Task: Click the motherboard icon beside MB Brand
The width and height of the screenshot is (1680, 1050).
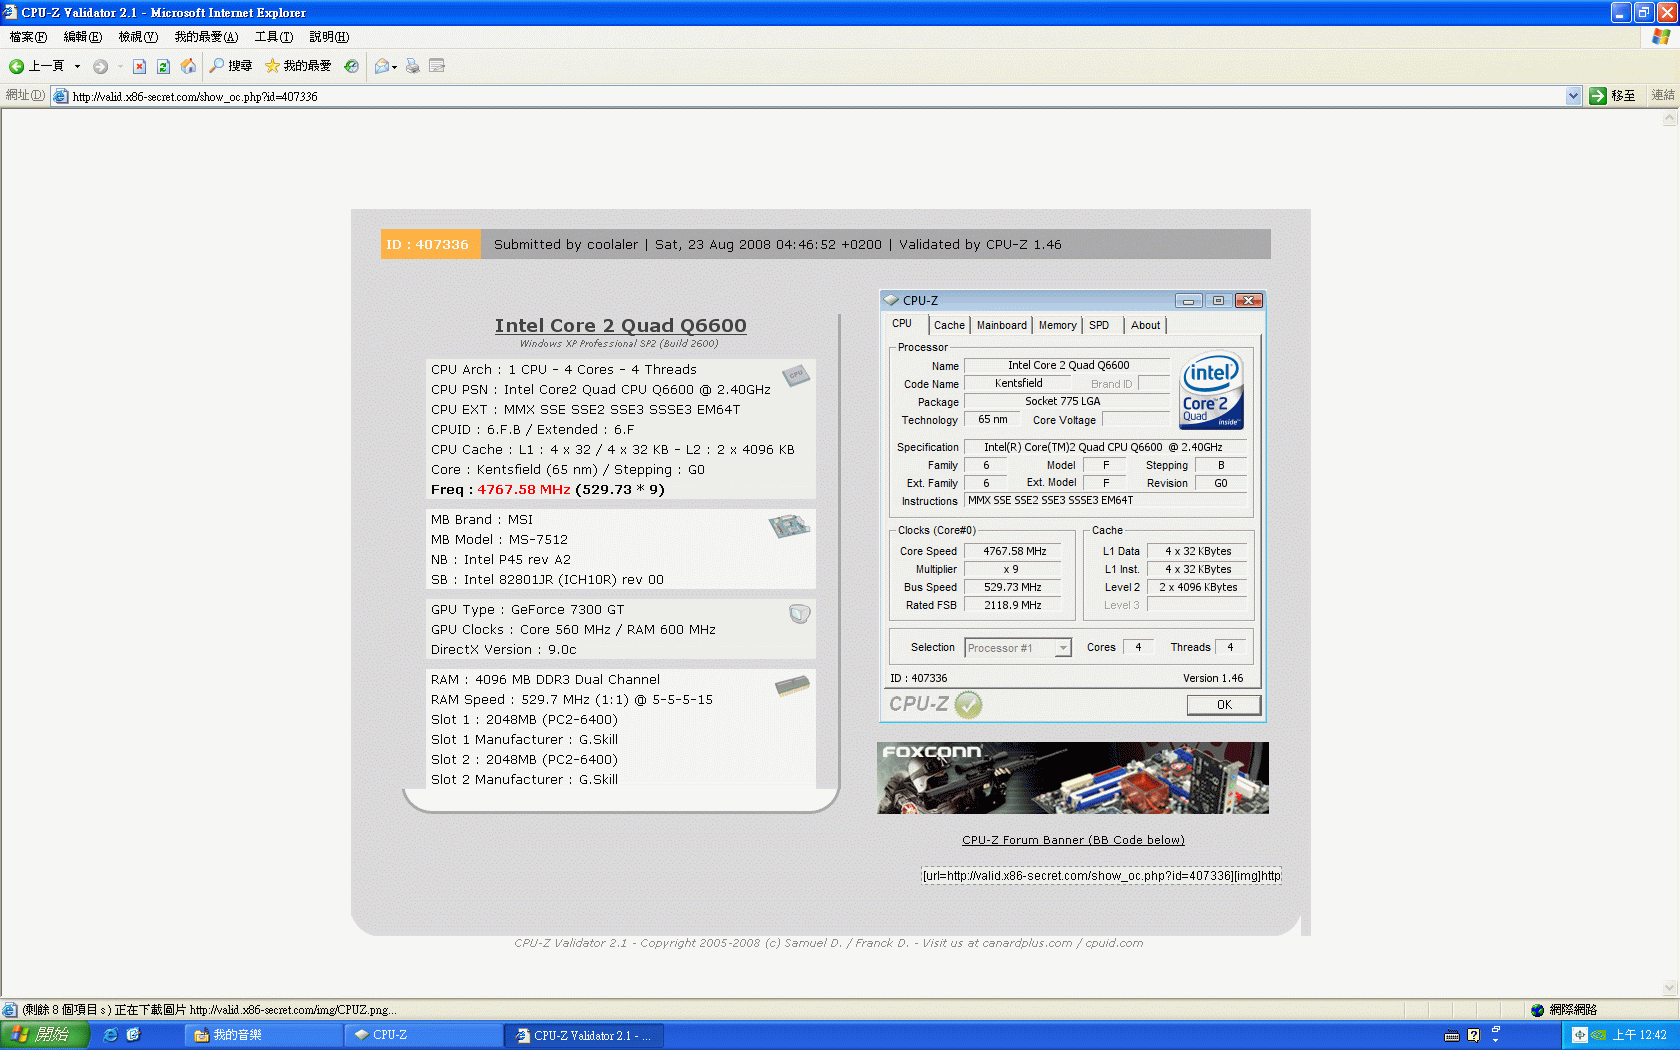Action: 789,526
